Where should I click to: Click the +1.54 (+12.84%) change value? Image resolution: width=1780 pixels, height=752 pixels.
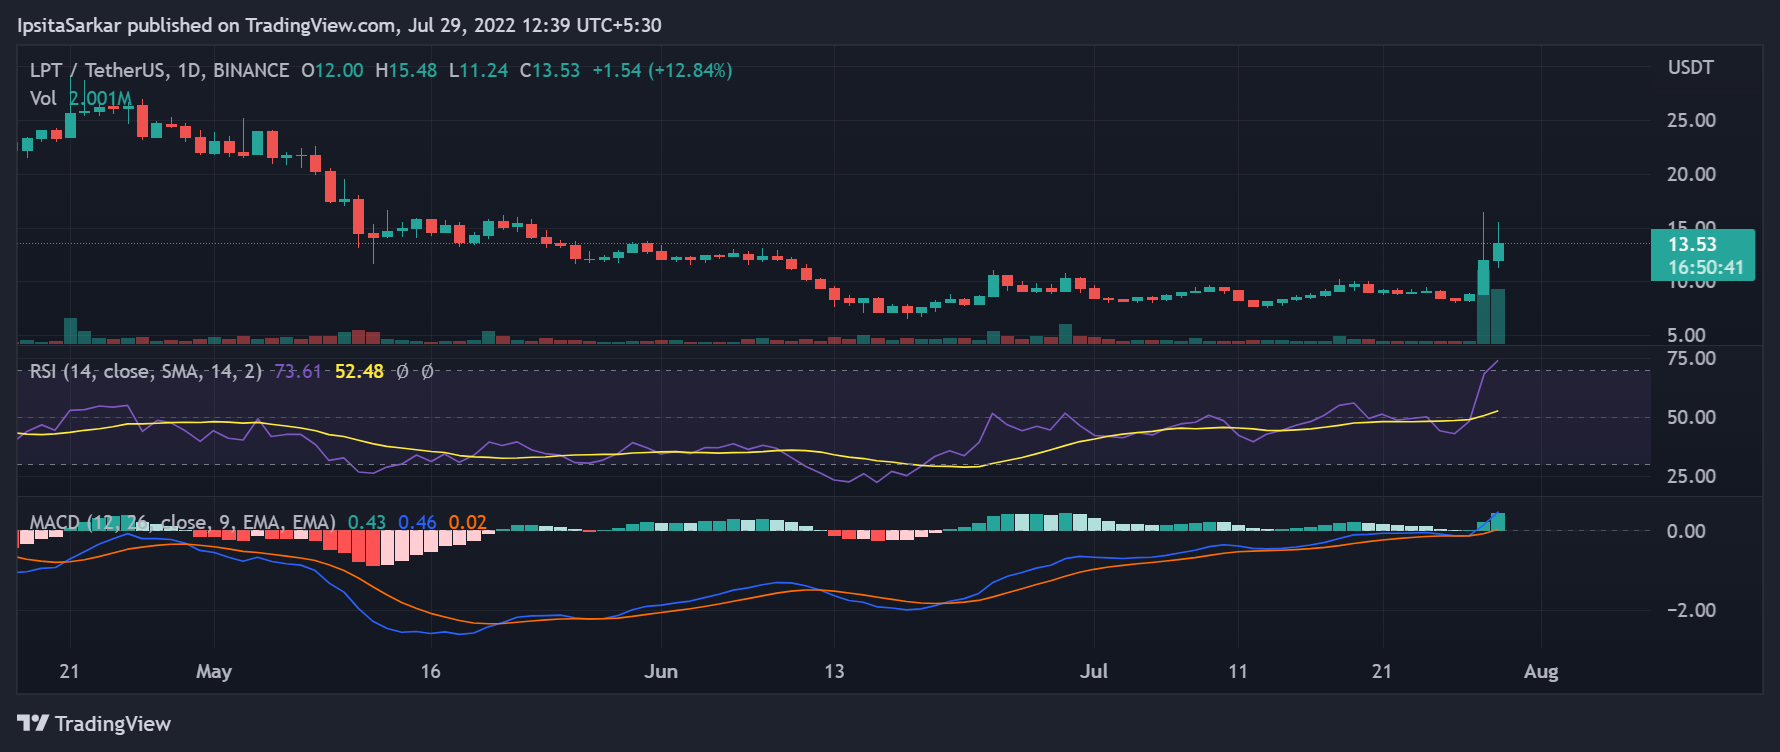662,70
